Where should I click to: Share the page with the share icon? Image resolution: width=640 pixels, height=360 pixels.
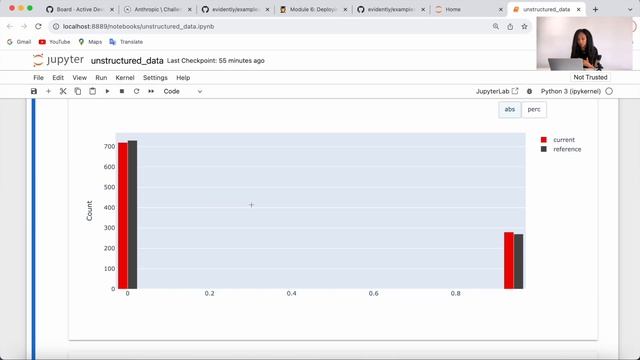coord(510,27)
